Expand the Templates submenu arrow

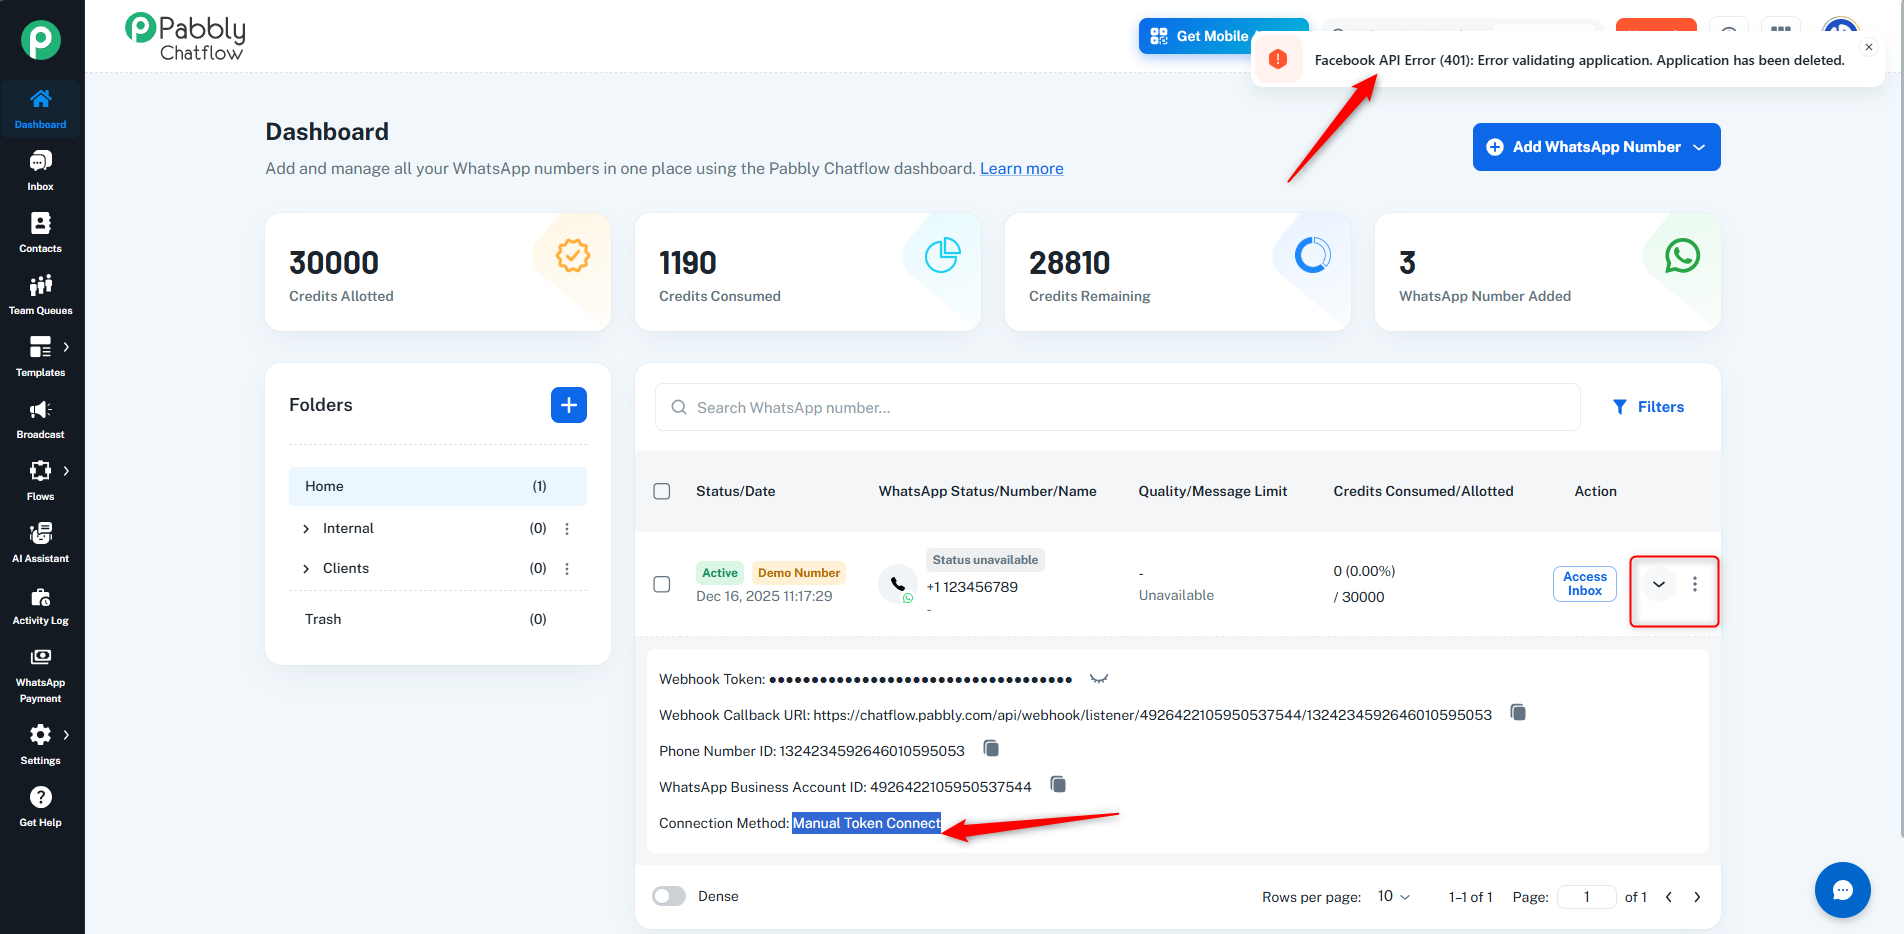[x=67, y=347]
